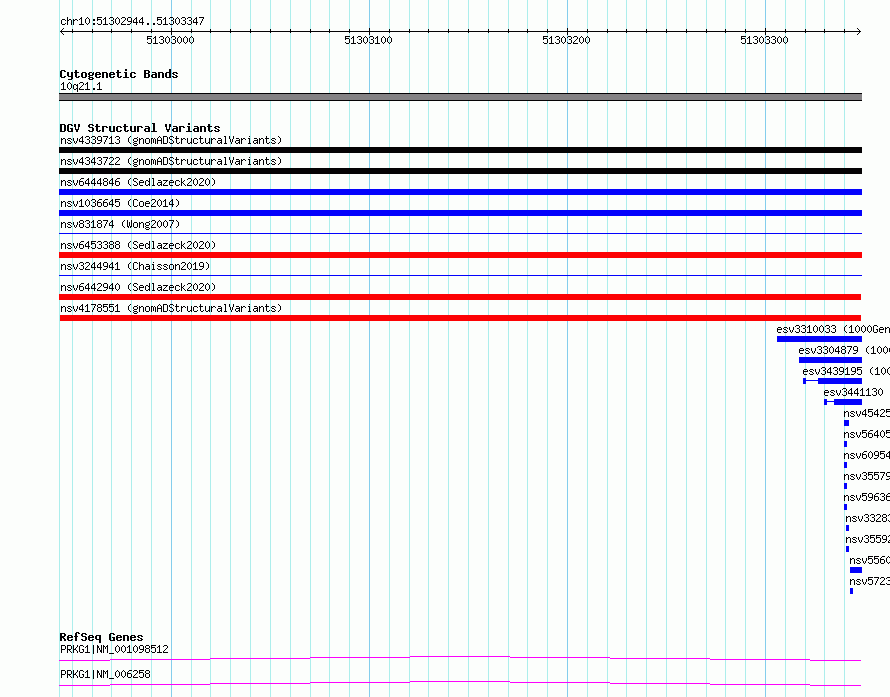The width and height of the screenshot is (890, 697).
Task: Click the magenta intron line under PRKG1|NM_006258
Action: tap(460, 683)
